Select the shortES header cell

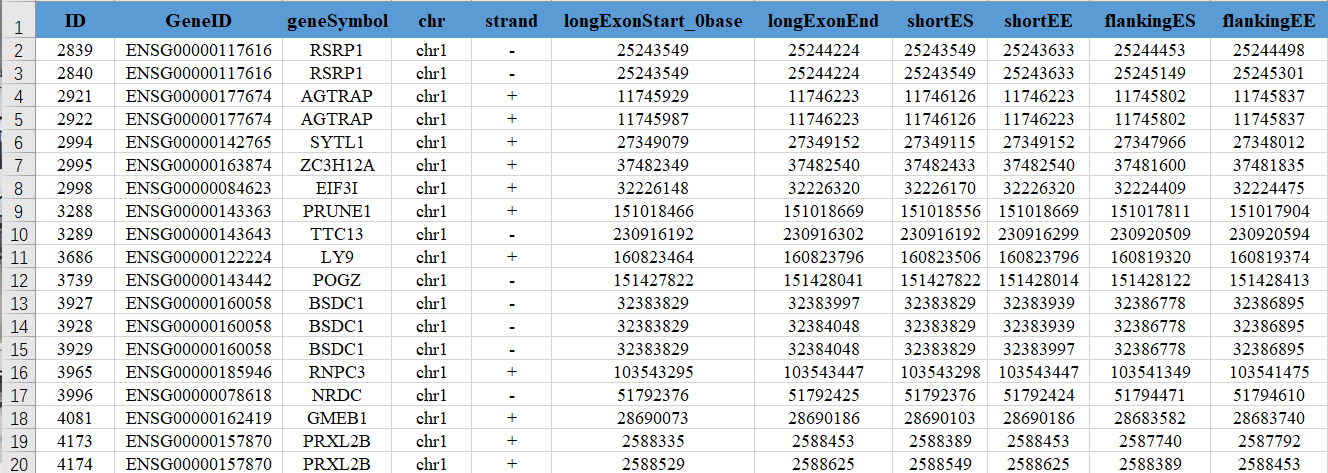(939, 20)
